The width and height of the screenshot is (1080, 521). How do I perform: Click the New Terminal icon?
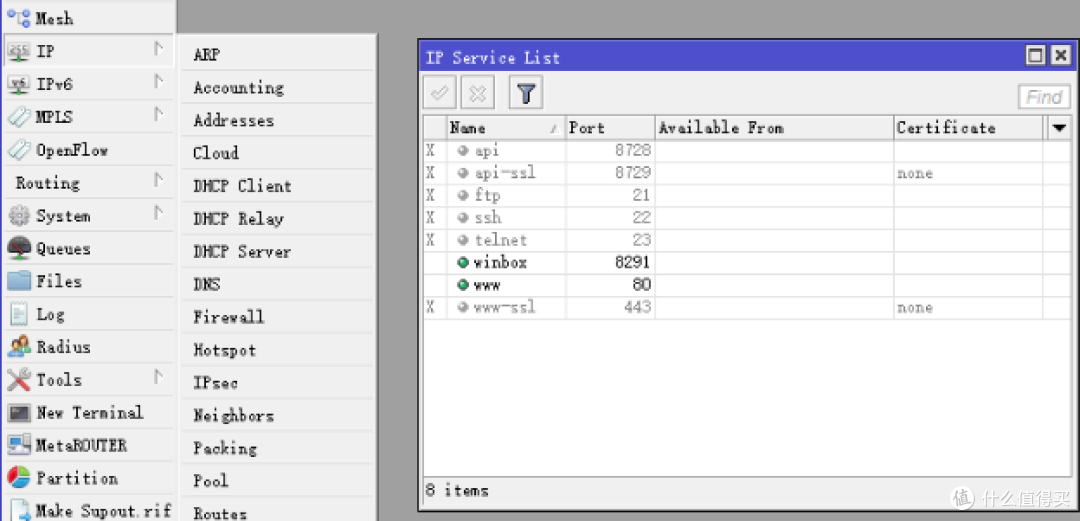pos(19,412)
